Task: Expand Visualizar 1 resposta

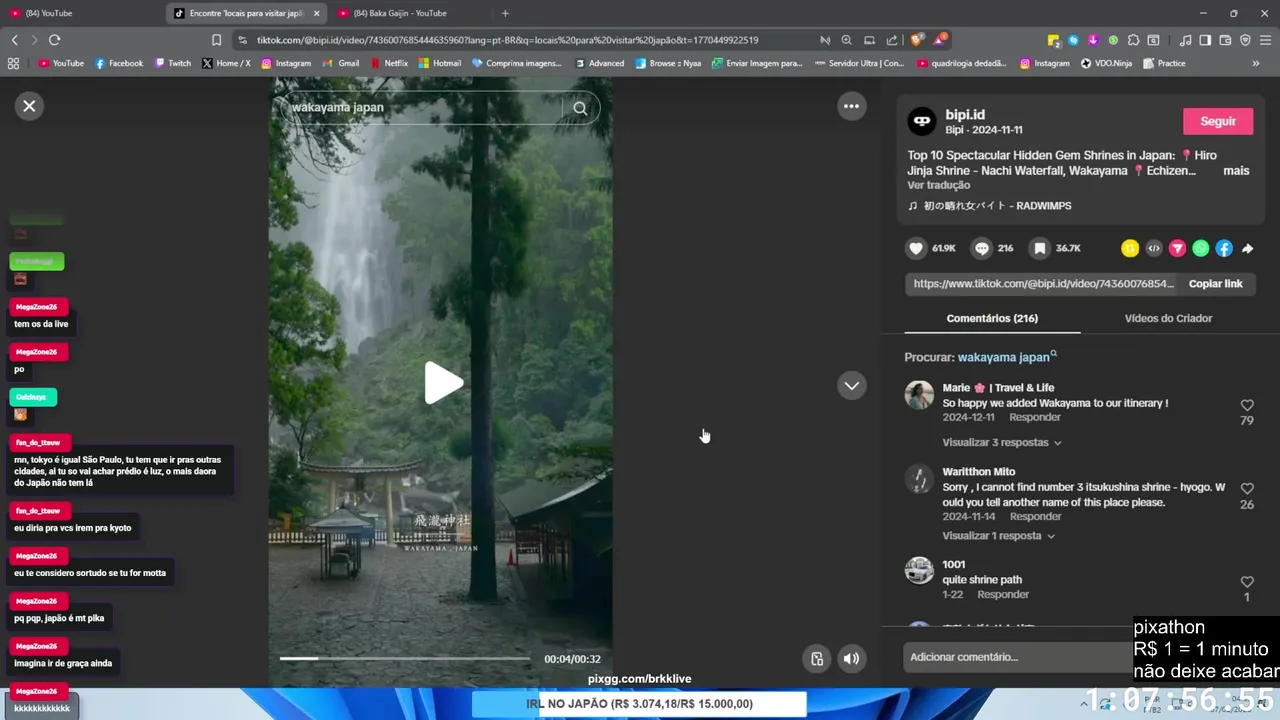Action: (996, 536)
